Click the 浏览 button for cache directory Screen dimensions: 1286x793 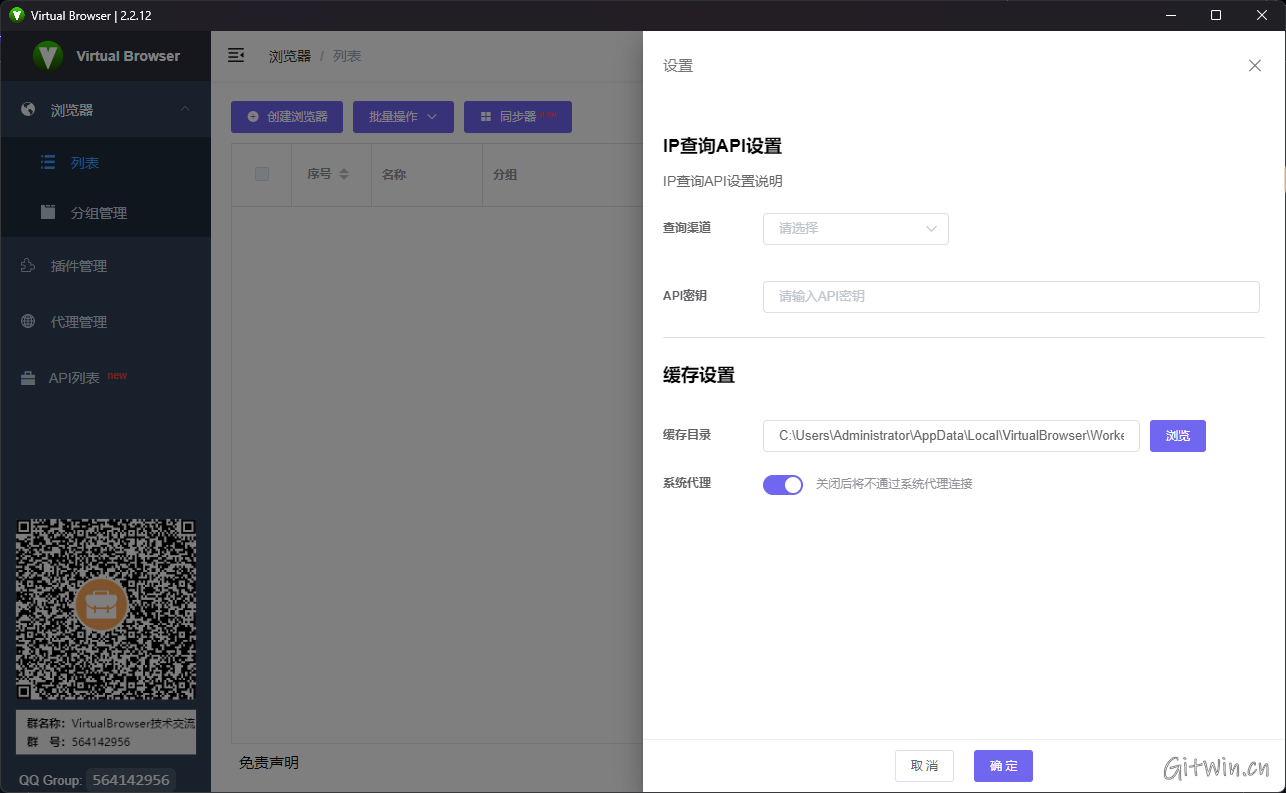[1177, 436]
